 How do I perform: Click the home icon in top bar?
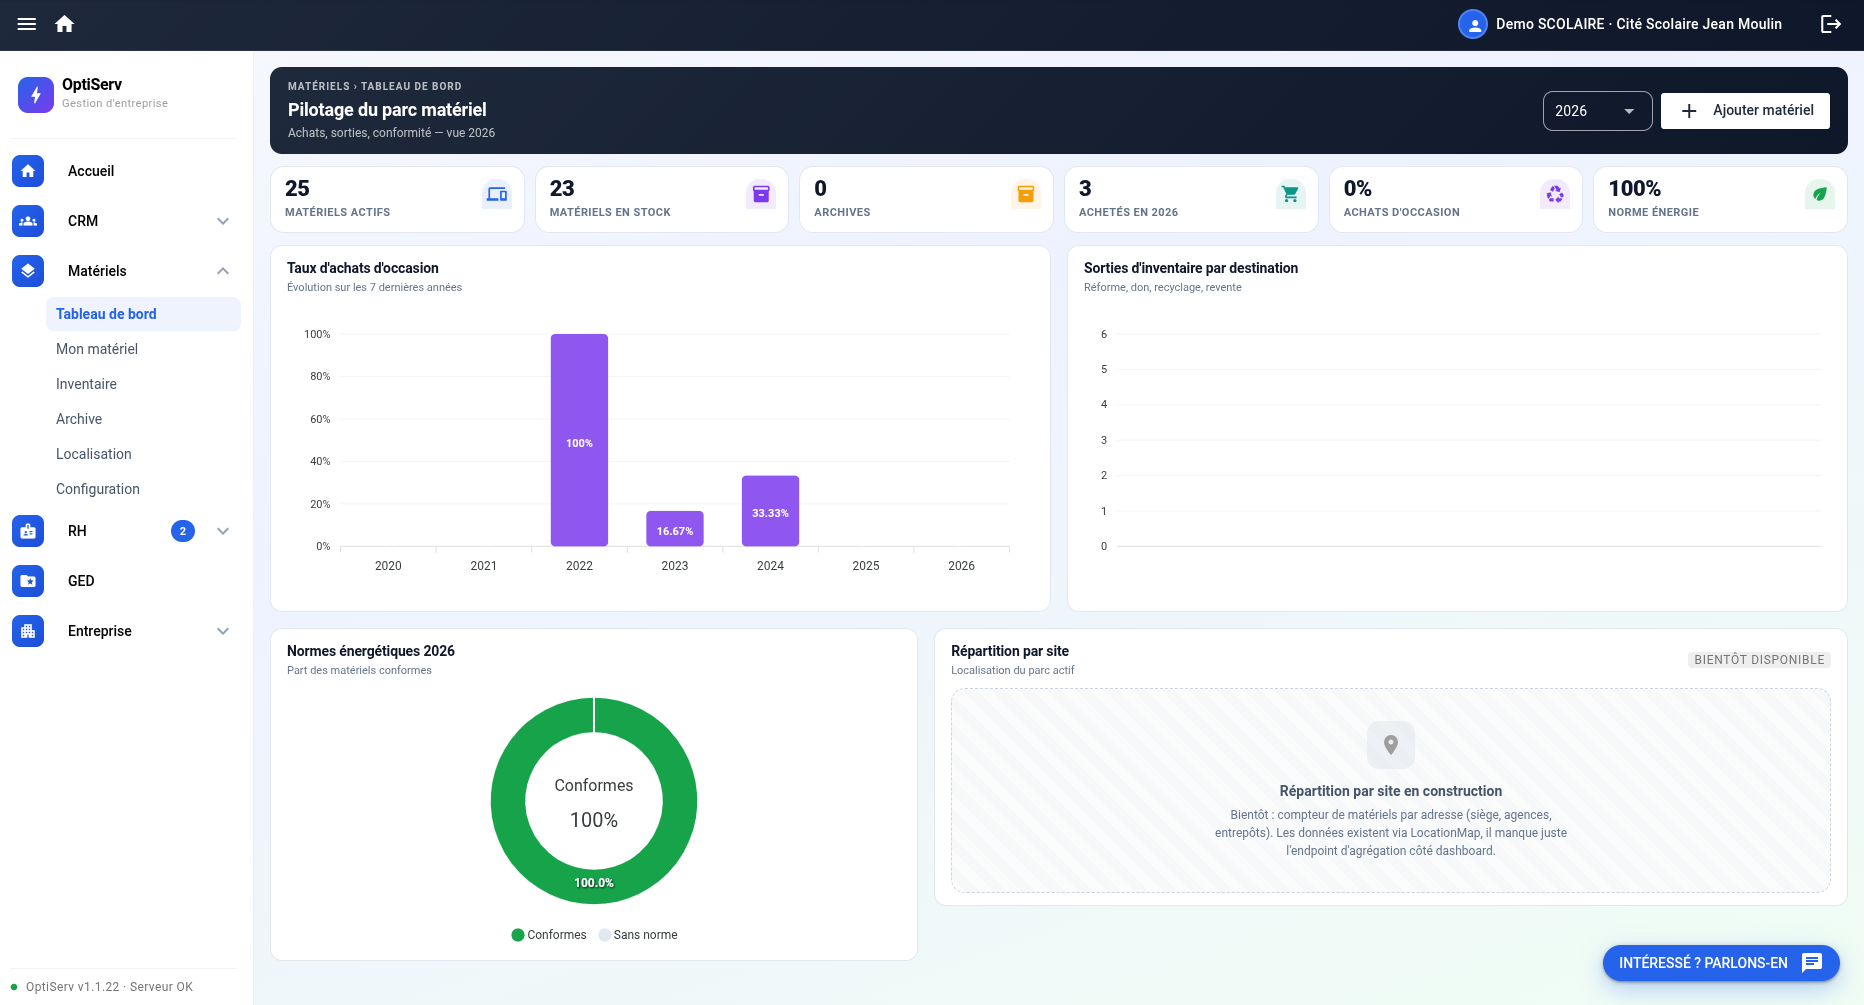pos(65,24)
